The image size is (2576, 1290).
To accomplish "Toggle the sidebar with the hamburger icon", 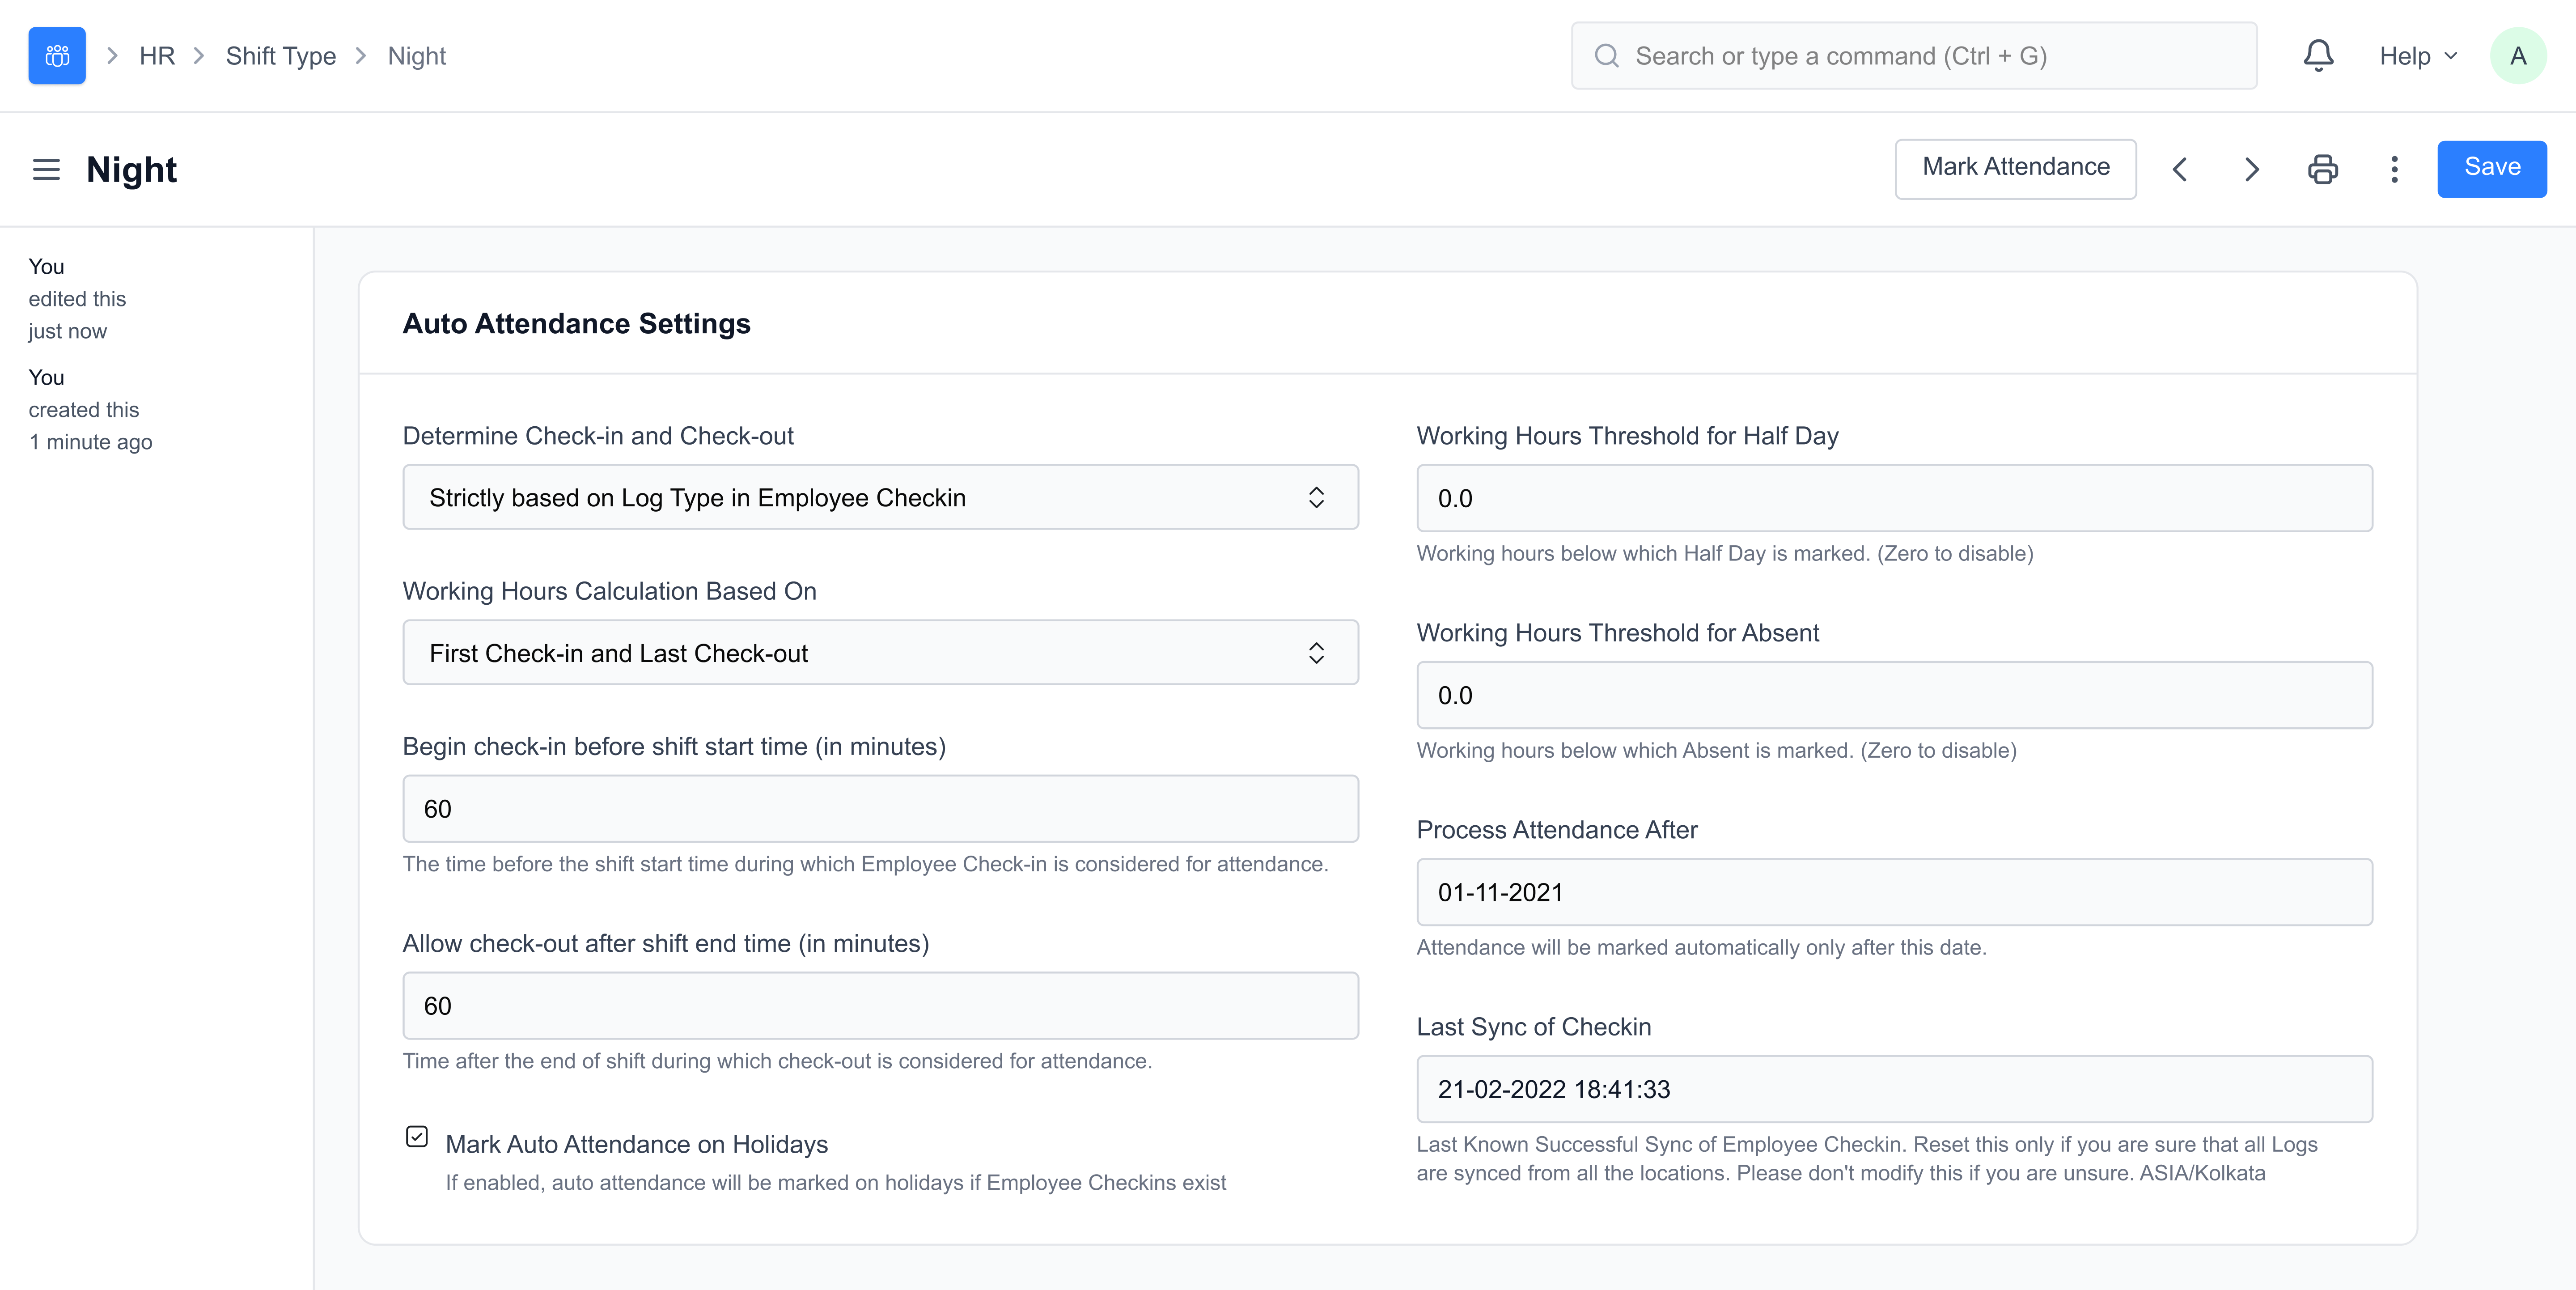I will pyautogui.click(x=46, y=169).
